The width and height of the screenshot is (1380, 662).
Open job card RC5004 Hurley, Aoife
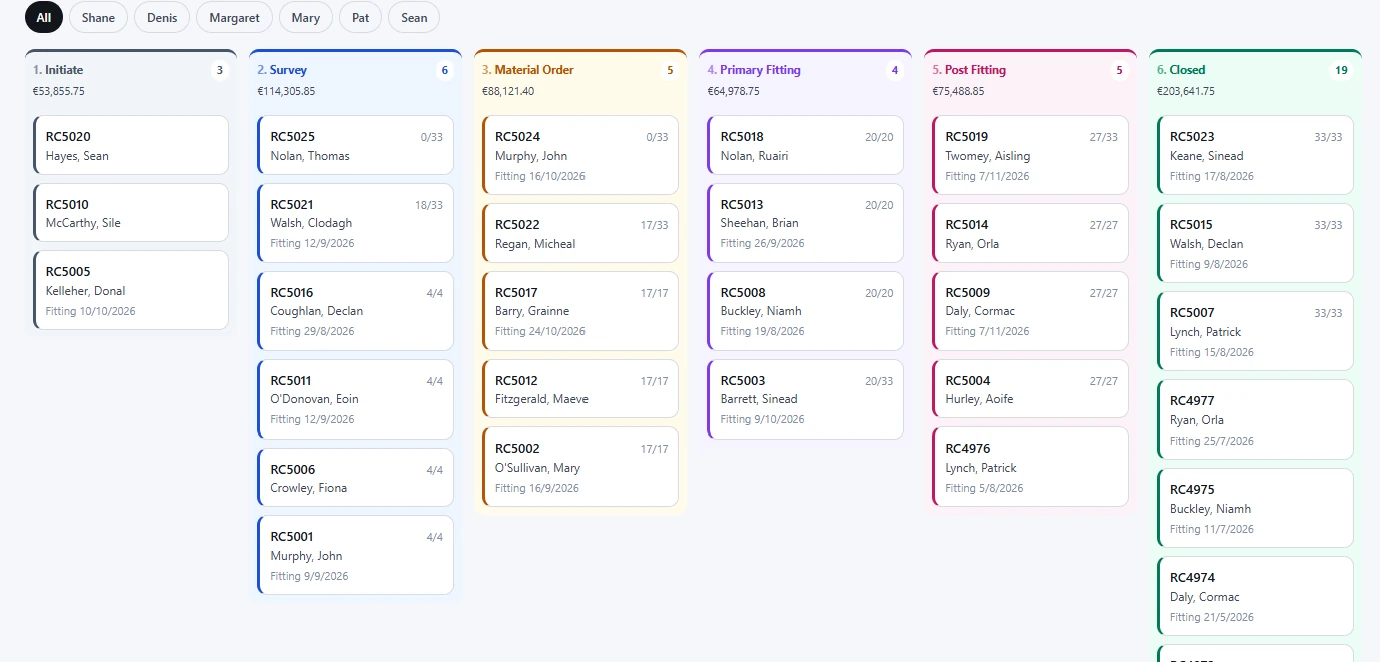(x=1031, y=389)
